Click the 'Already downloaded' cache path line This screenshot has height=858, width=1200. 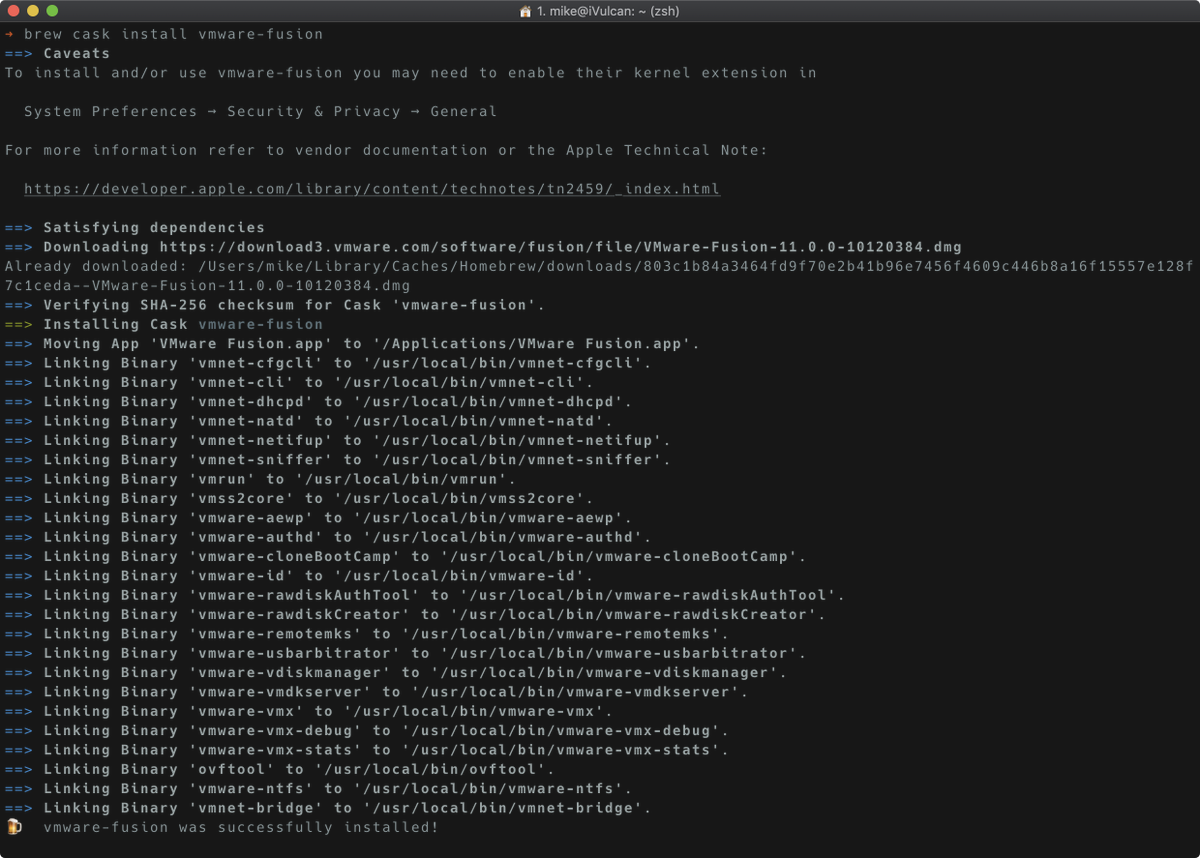(599, 276)
